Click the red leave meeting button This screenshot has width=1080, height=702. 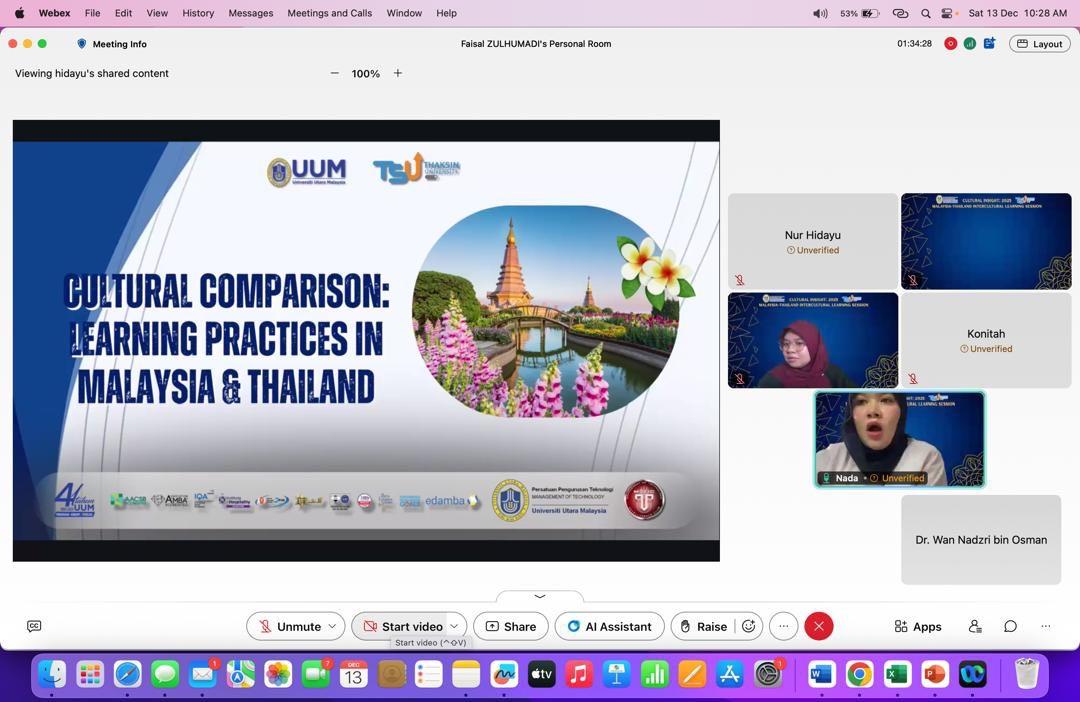coord(818,626)
